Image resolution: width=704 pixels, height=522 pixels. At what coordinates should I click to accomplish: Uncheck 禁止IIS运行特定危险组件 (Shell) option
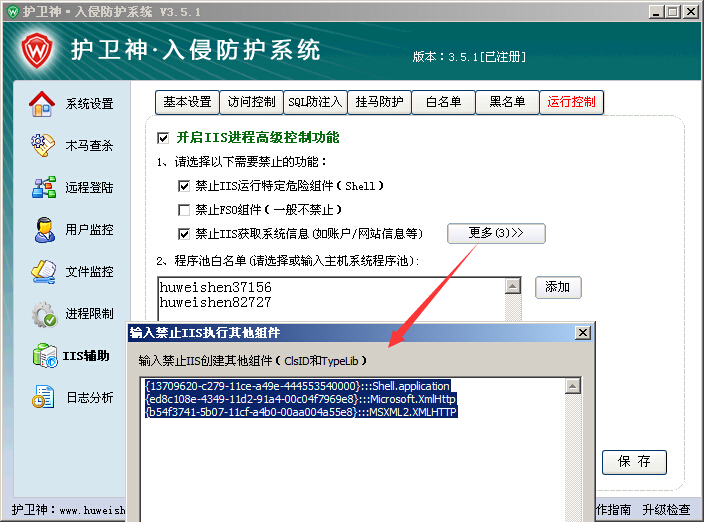[x=183, y=185]
